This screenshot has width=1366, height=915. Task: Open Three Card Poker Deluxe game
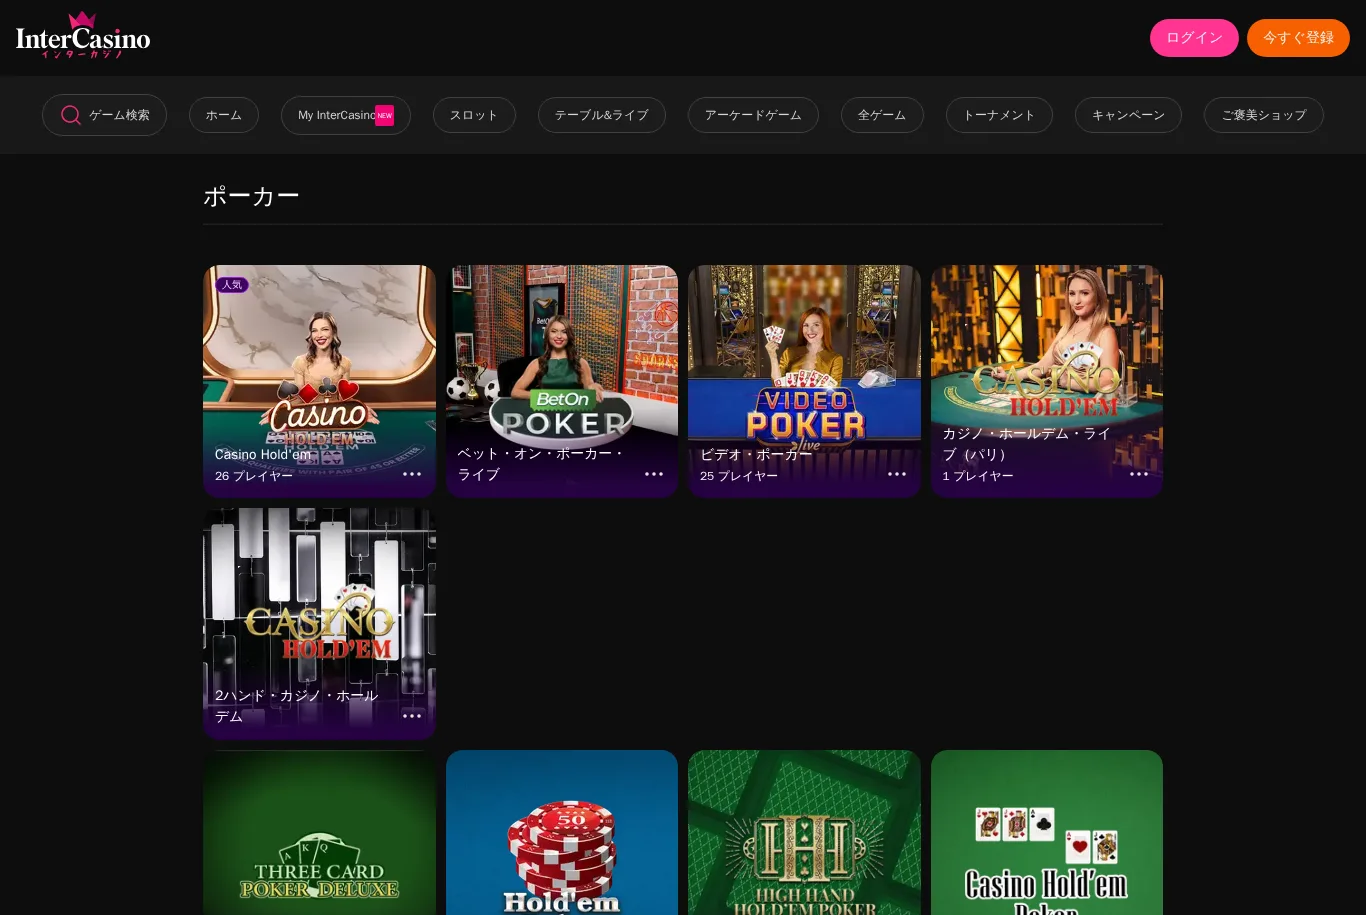tap(319, 832)
